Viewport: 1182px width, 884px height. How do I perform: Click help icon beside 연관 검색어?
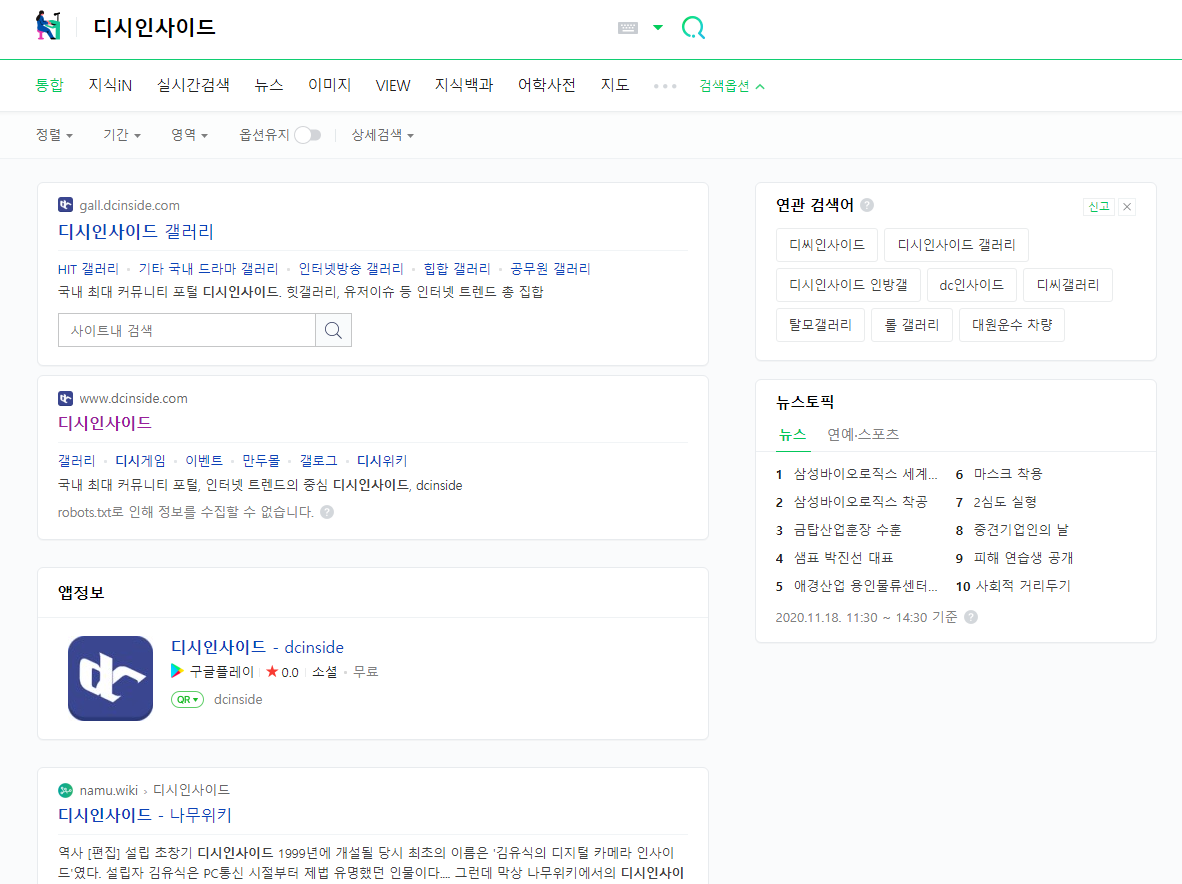pyautogui.click(x=867, y=205)
